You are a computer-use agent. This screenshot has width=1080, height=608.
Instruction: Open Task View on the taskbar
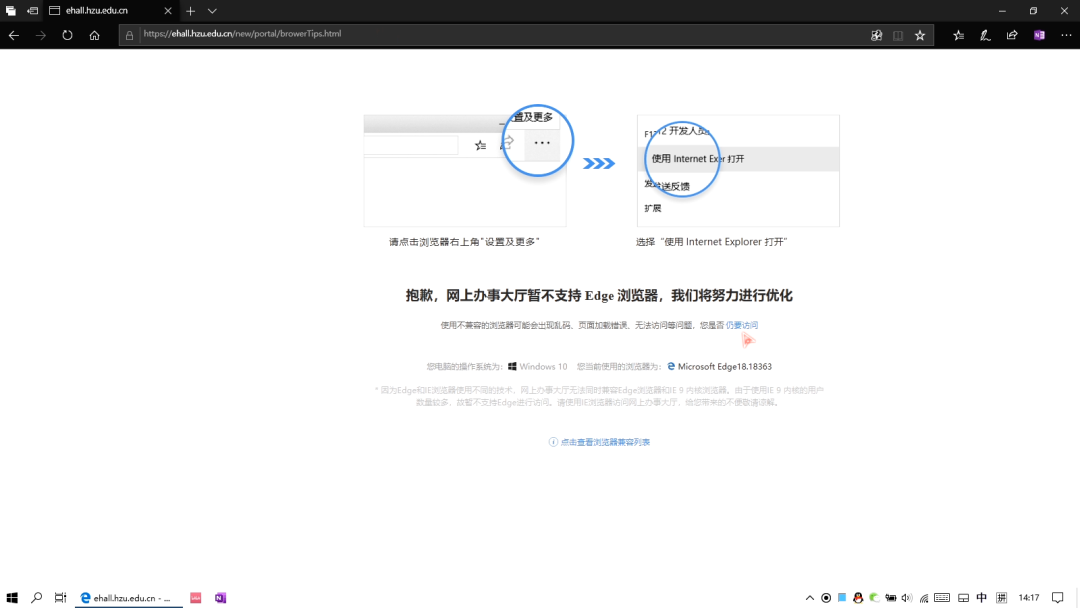point(61,598)
